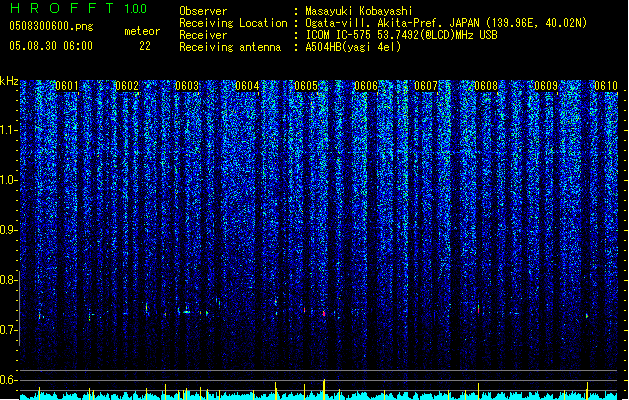Viewport: 629px width, 400px height.
Task: Click the A504HB(yagi 4el) antenna text
Action: pyautogui.click(x=353, y=47)
